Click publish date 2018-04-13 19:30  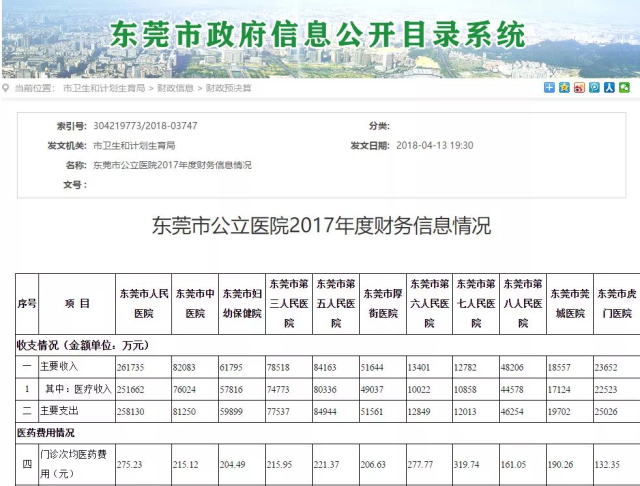pos(435,145)
